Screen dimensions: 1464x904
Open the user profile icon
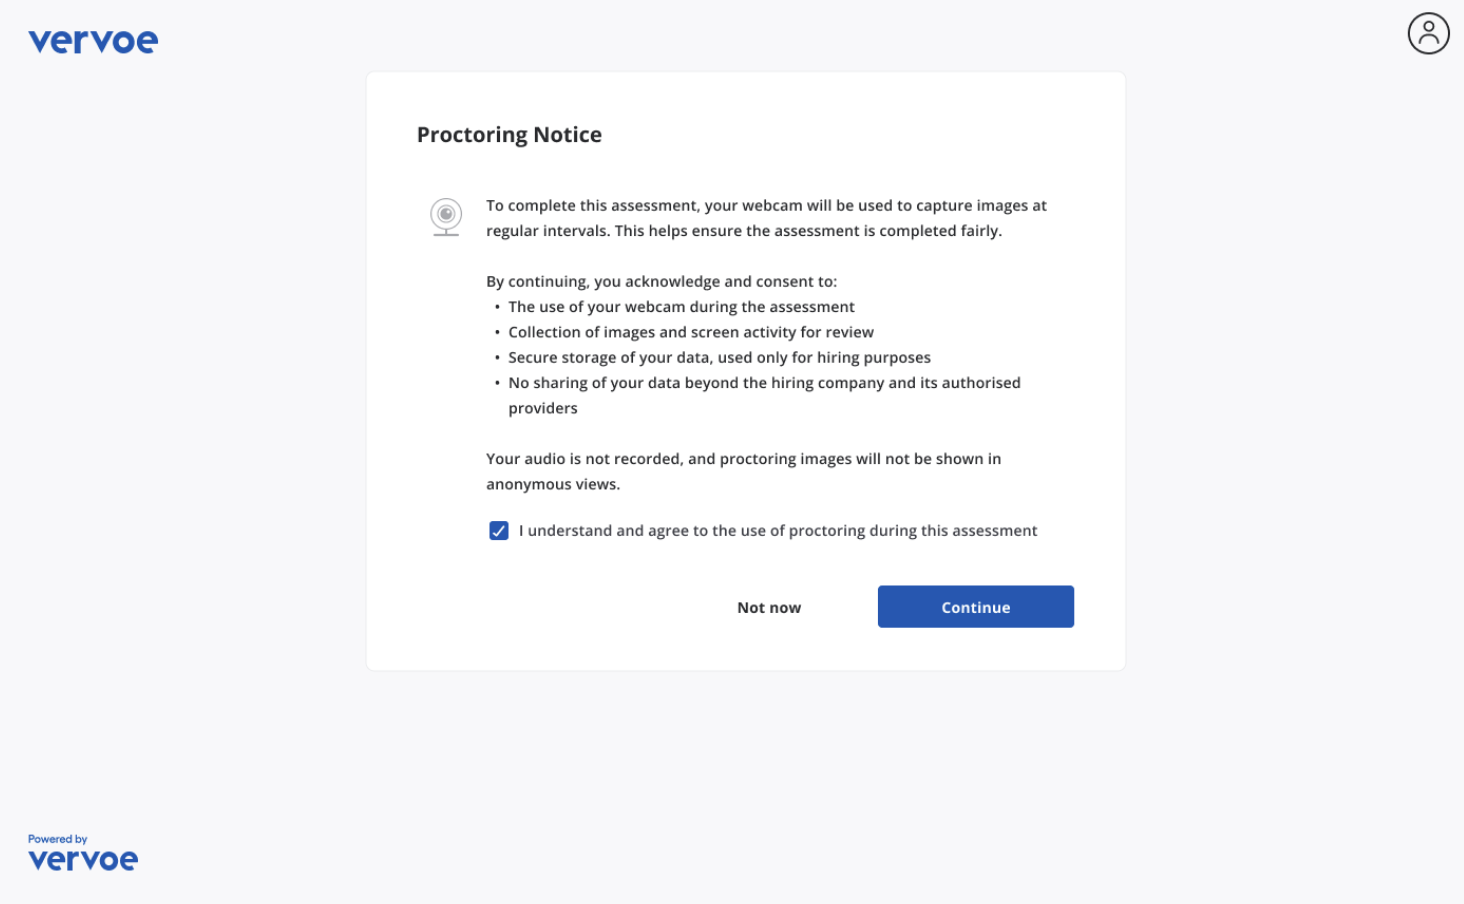pos(1428,34)
